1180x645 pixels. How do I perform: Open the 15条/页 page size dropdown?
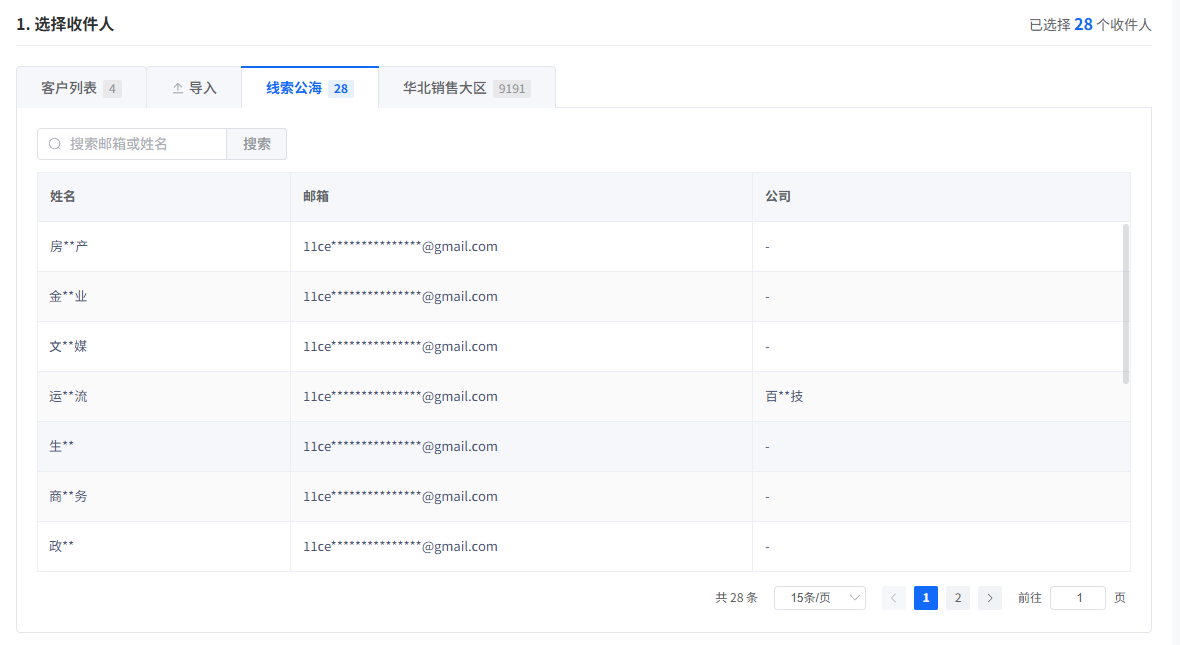820,598
